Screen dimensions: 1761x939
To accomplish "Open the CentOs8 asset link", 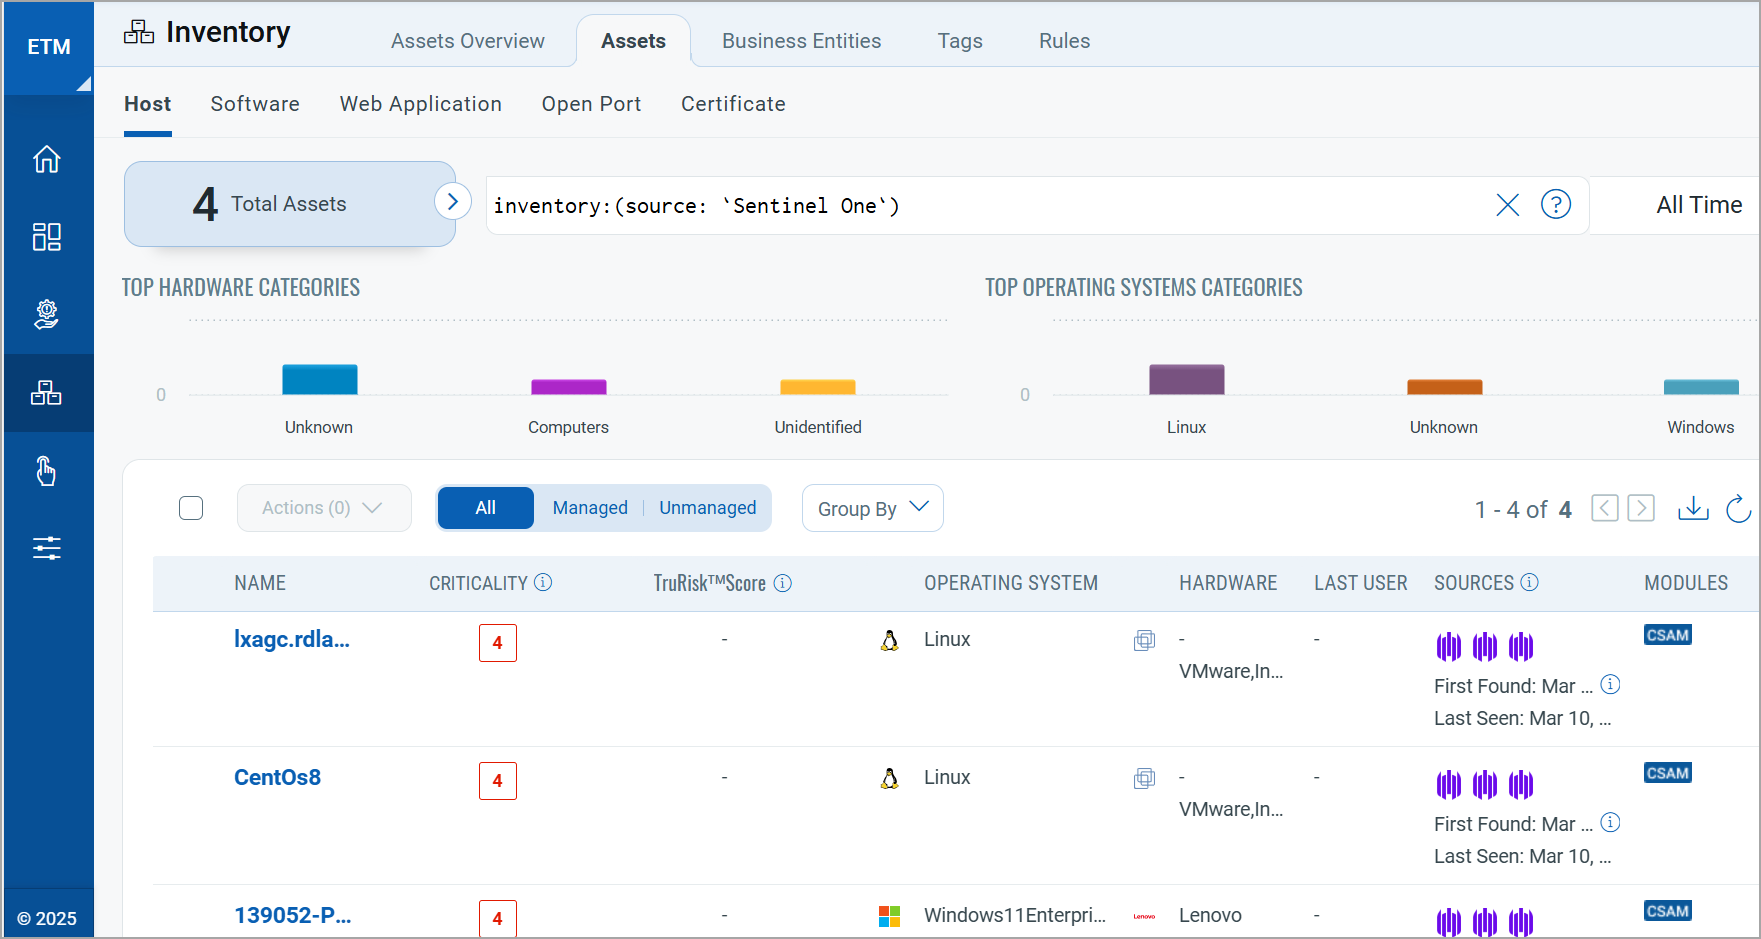I will [277, 777].
